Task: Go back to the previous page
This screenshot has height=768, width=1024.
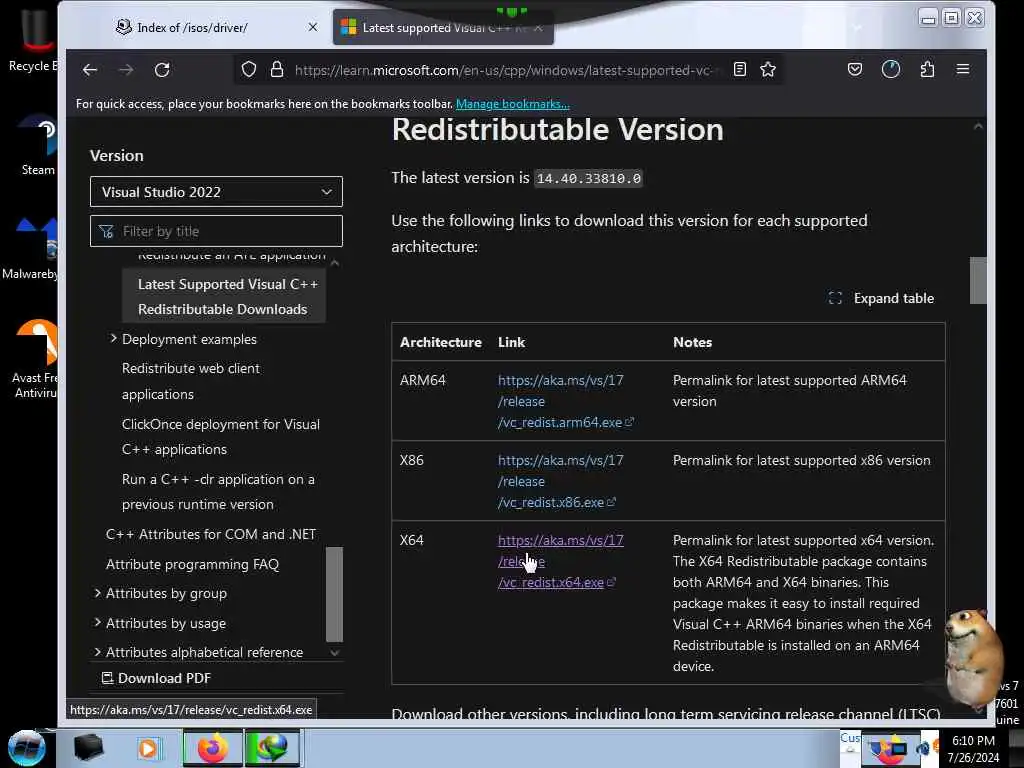Action: (x=90, y=70)
